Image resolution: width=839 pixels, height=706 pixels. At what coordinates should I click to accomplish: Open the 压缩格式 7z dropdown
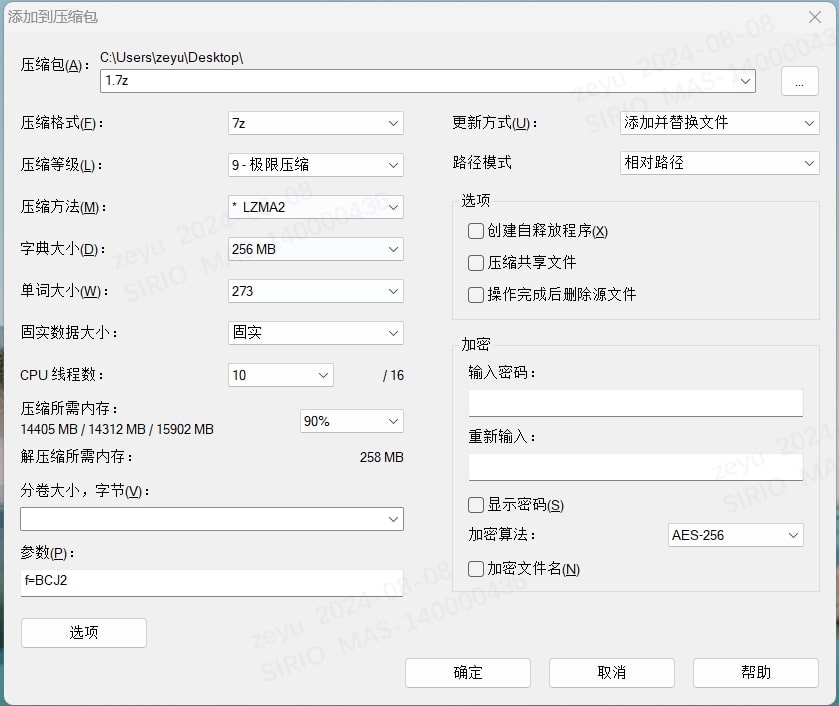coord(315,123)
